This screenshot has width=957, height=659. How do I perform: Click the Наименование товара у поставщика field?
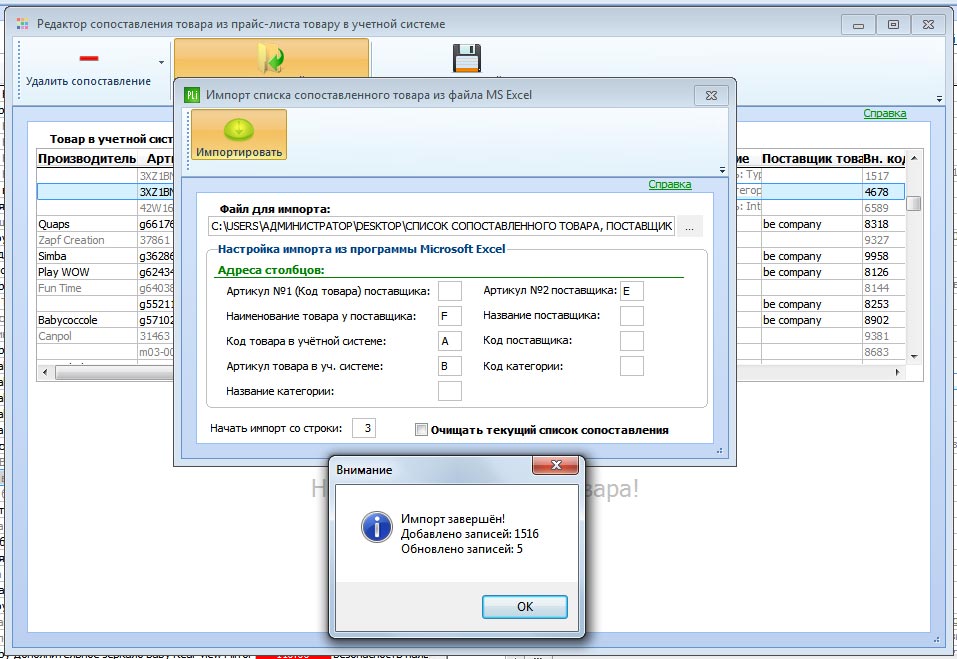pyautogui.click(x=450, y=316)
